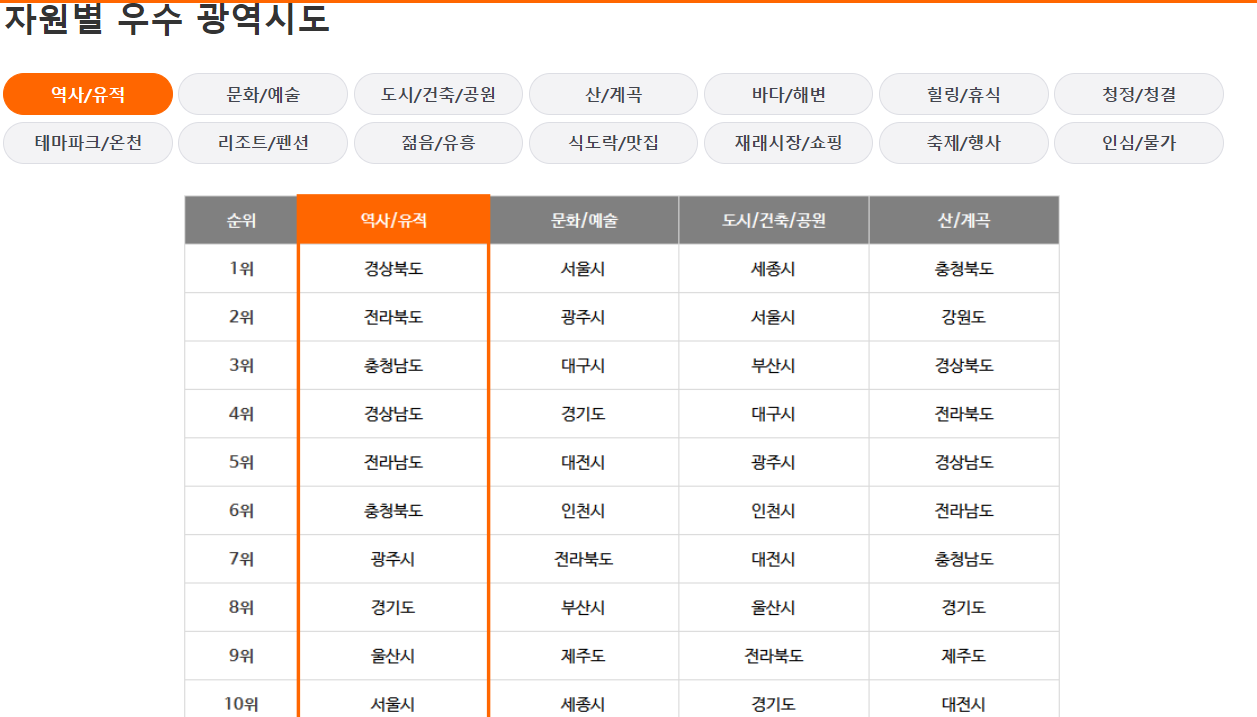Select 경상남도 in the 4위 row
Screen dimensions: 1257x717
tap(393, 414)
